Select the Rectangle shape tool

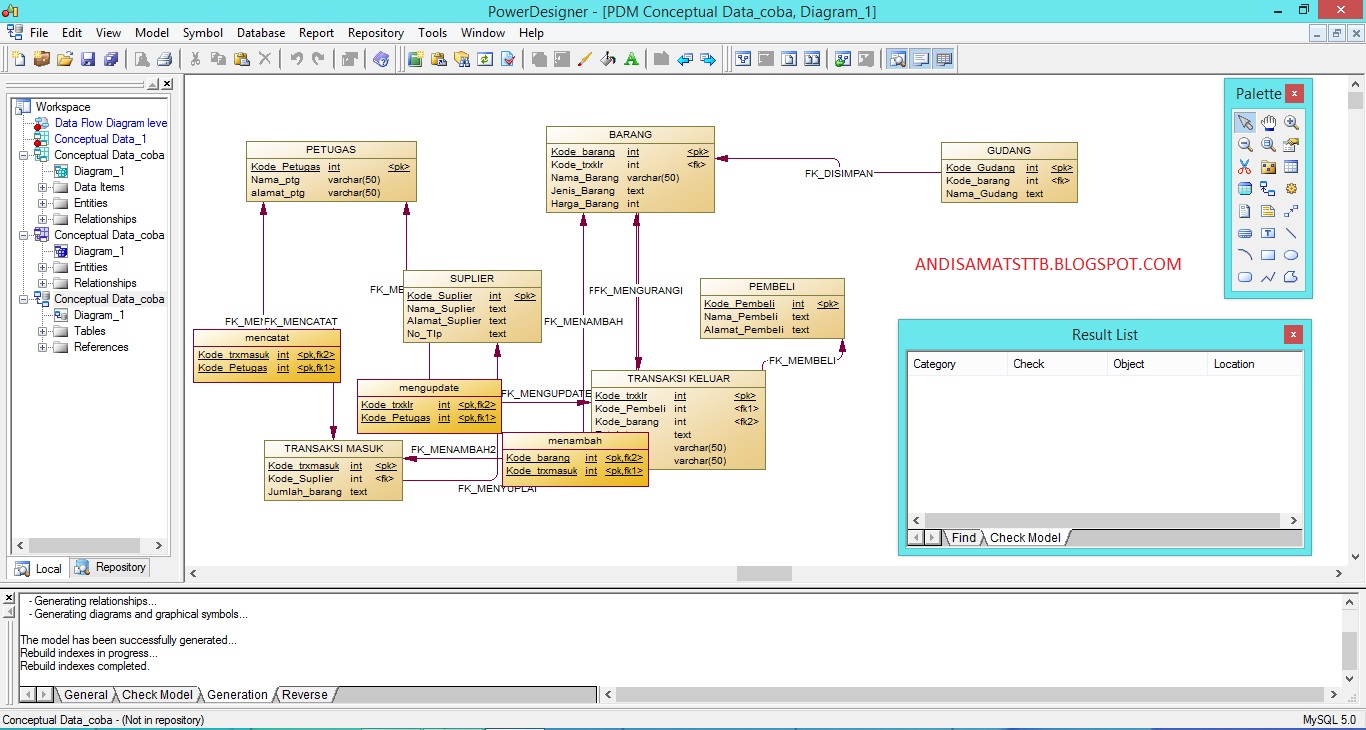[1268, 255]
